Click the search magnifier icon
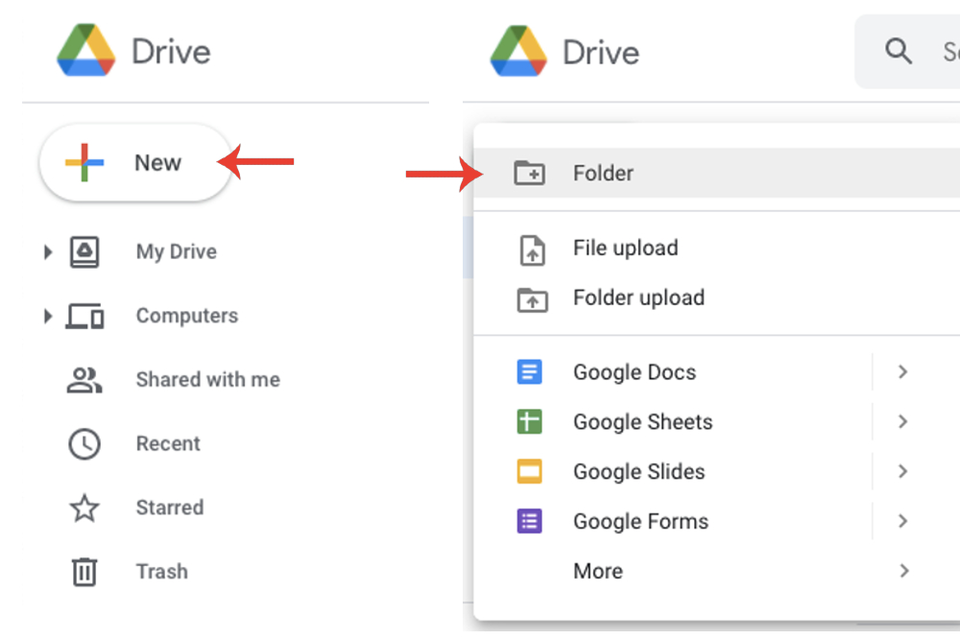This screenshot has height=640, width=960. coord(899,51)
